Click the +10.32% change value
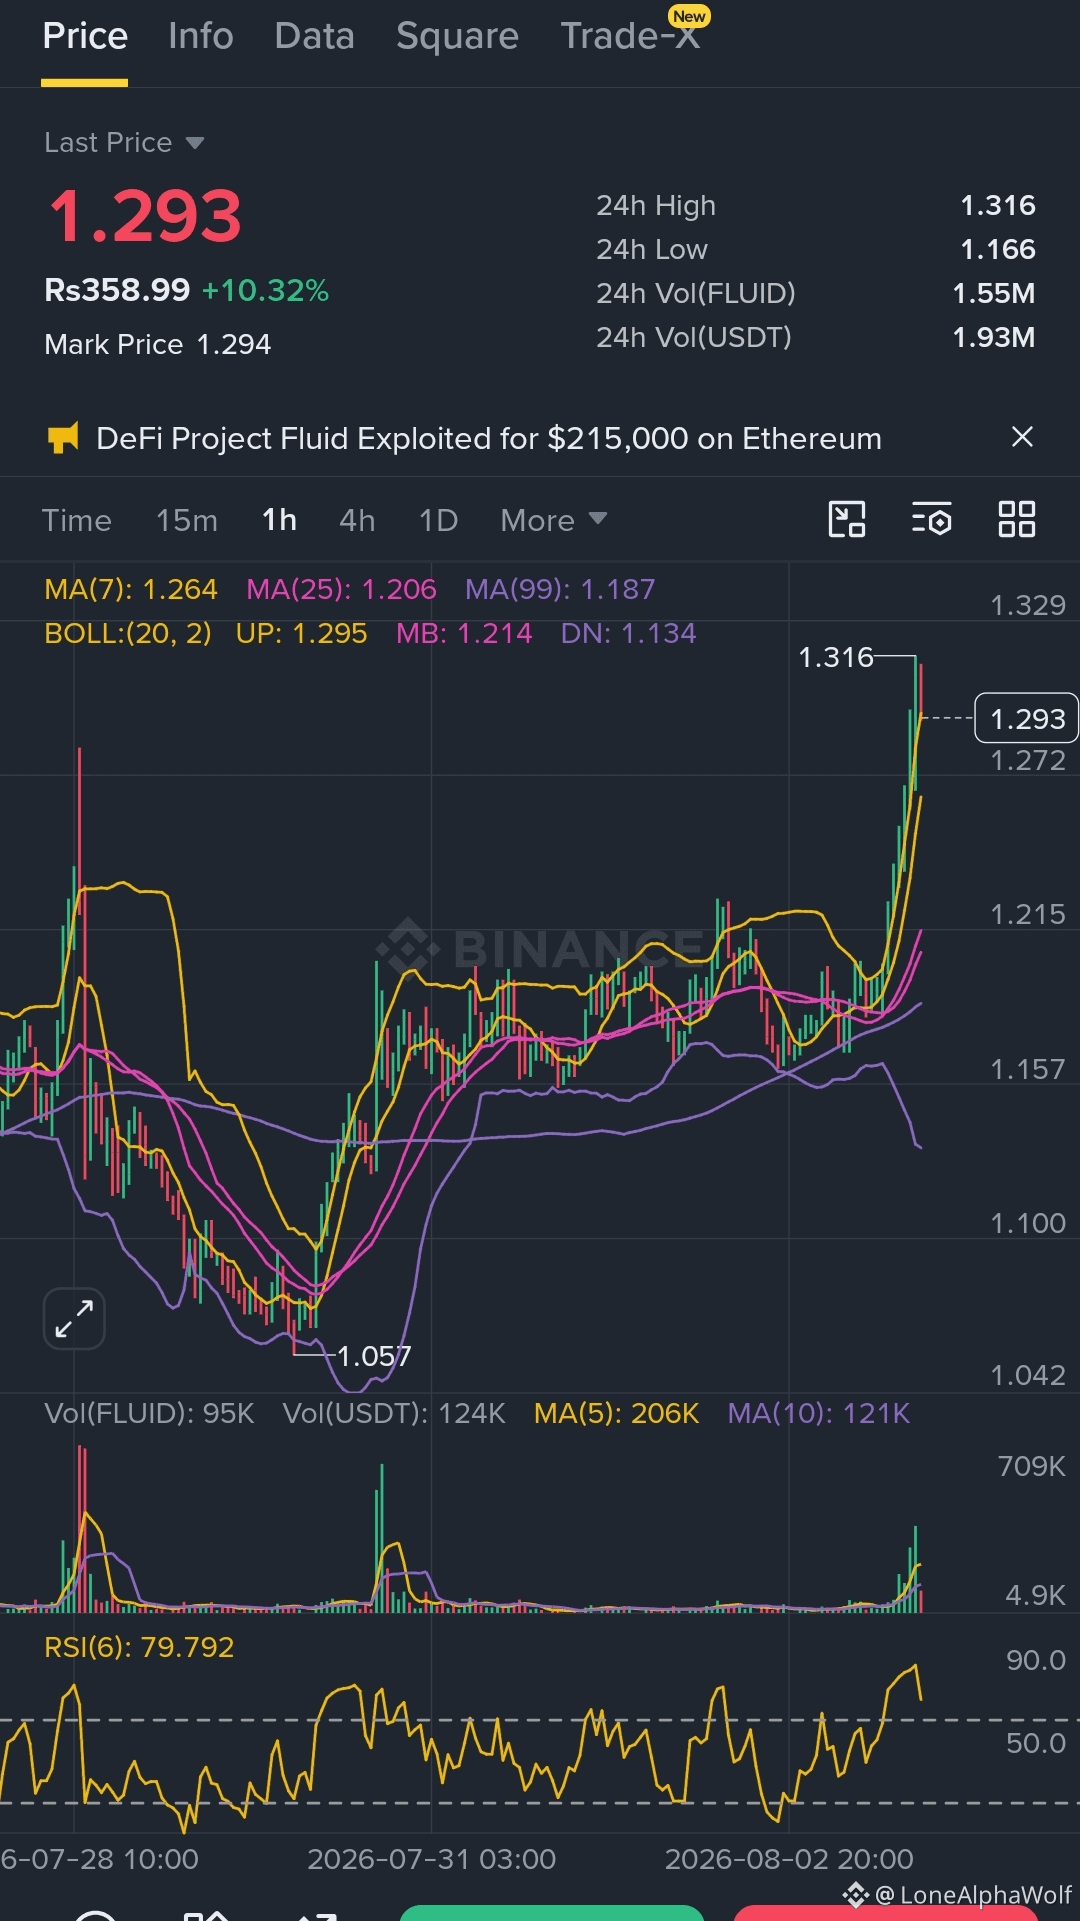The width and height of the screenshot is (1080, 1921). [x=265, y=291]
